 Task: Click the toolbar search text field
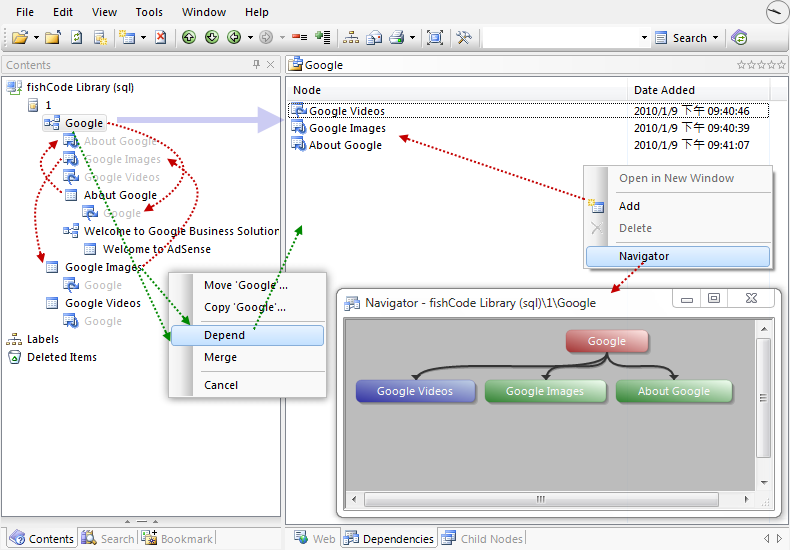point(561,38)
